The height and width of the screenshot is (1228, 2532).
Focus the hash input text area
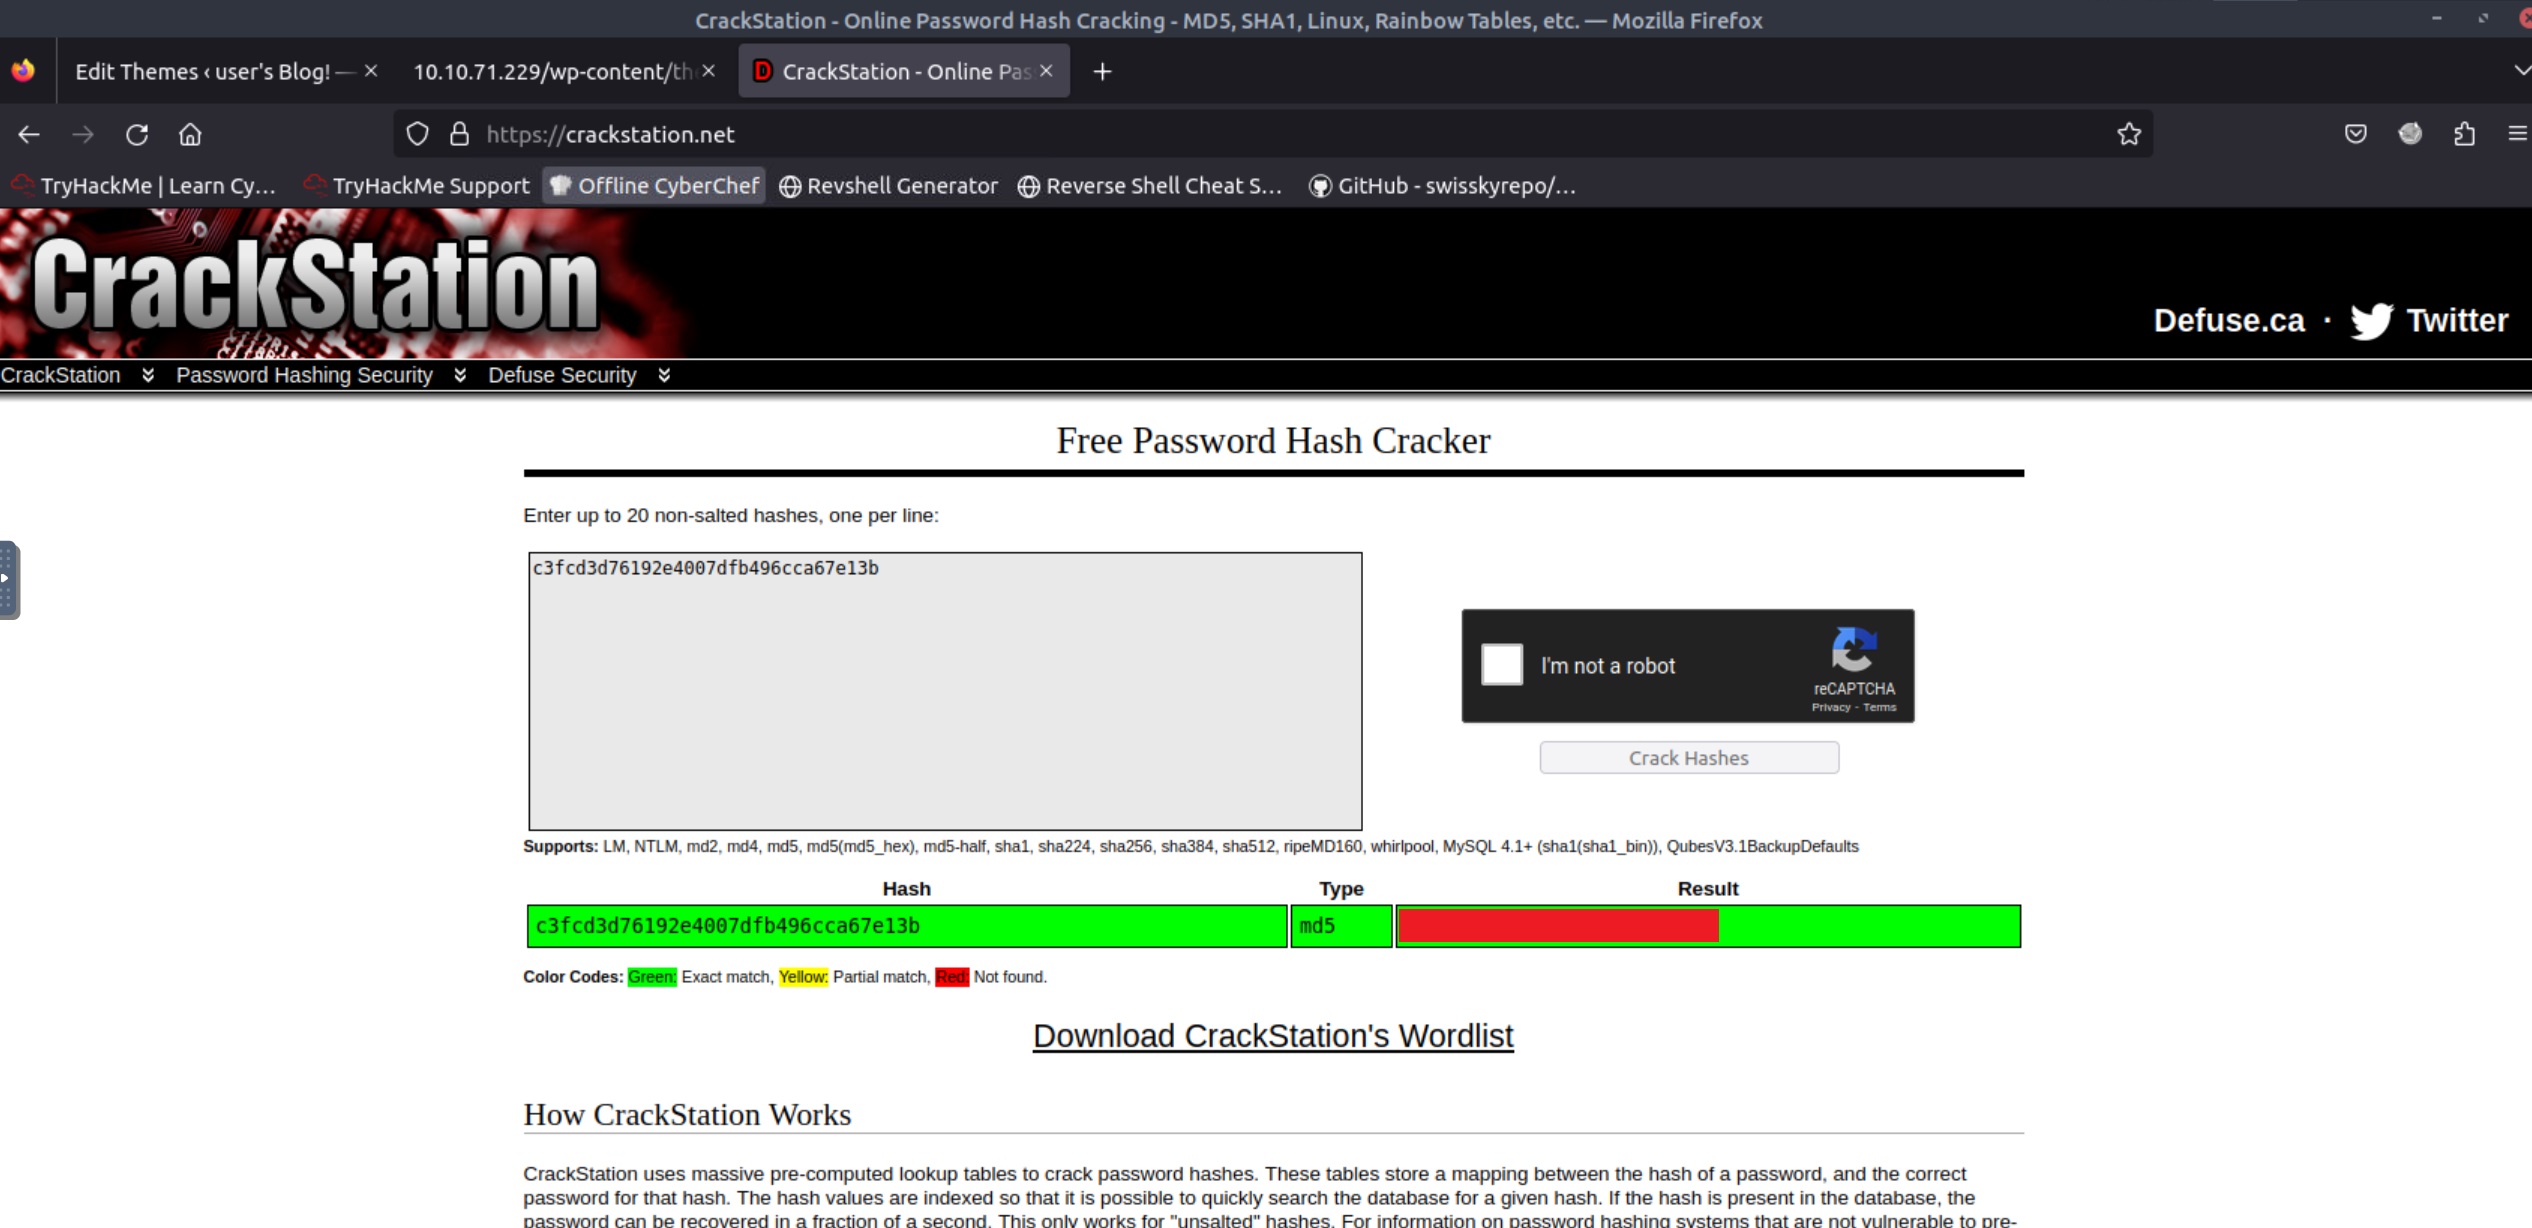pyautogui.click(x=945, y=691)
